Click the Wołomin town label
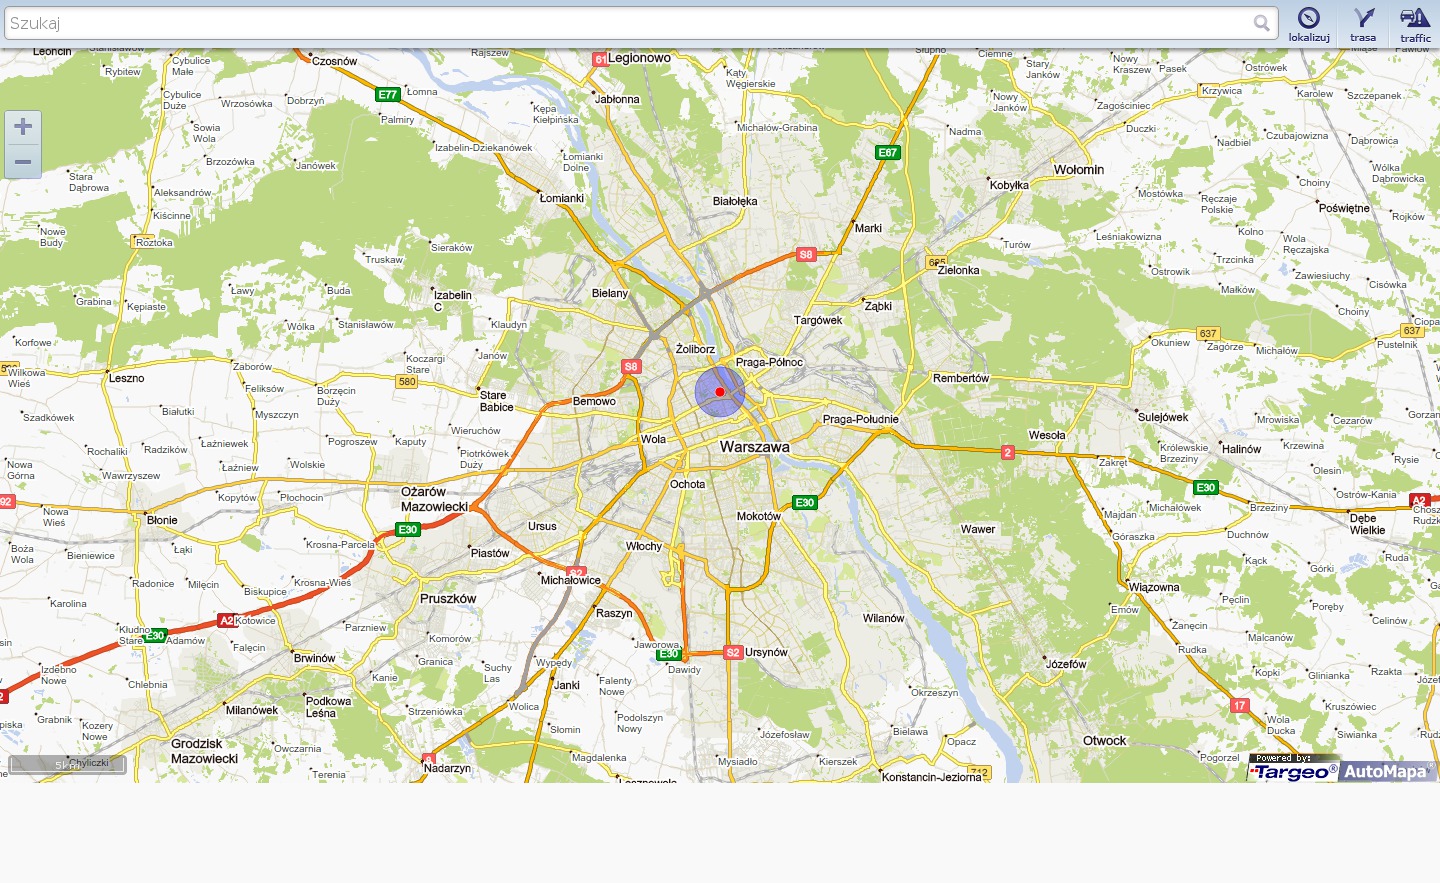Viewport: 1440px width, 883px height. pos(1079,170)
